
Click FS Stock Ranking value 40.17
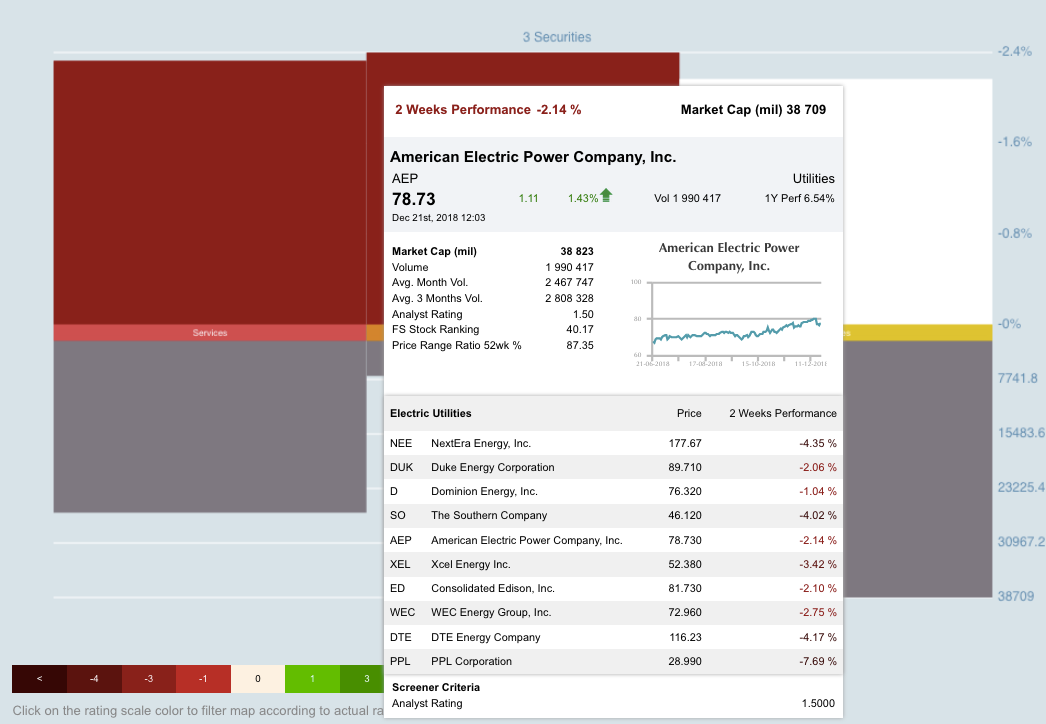pyautogui.click(x=580, y=329)
